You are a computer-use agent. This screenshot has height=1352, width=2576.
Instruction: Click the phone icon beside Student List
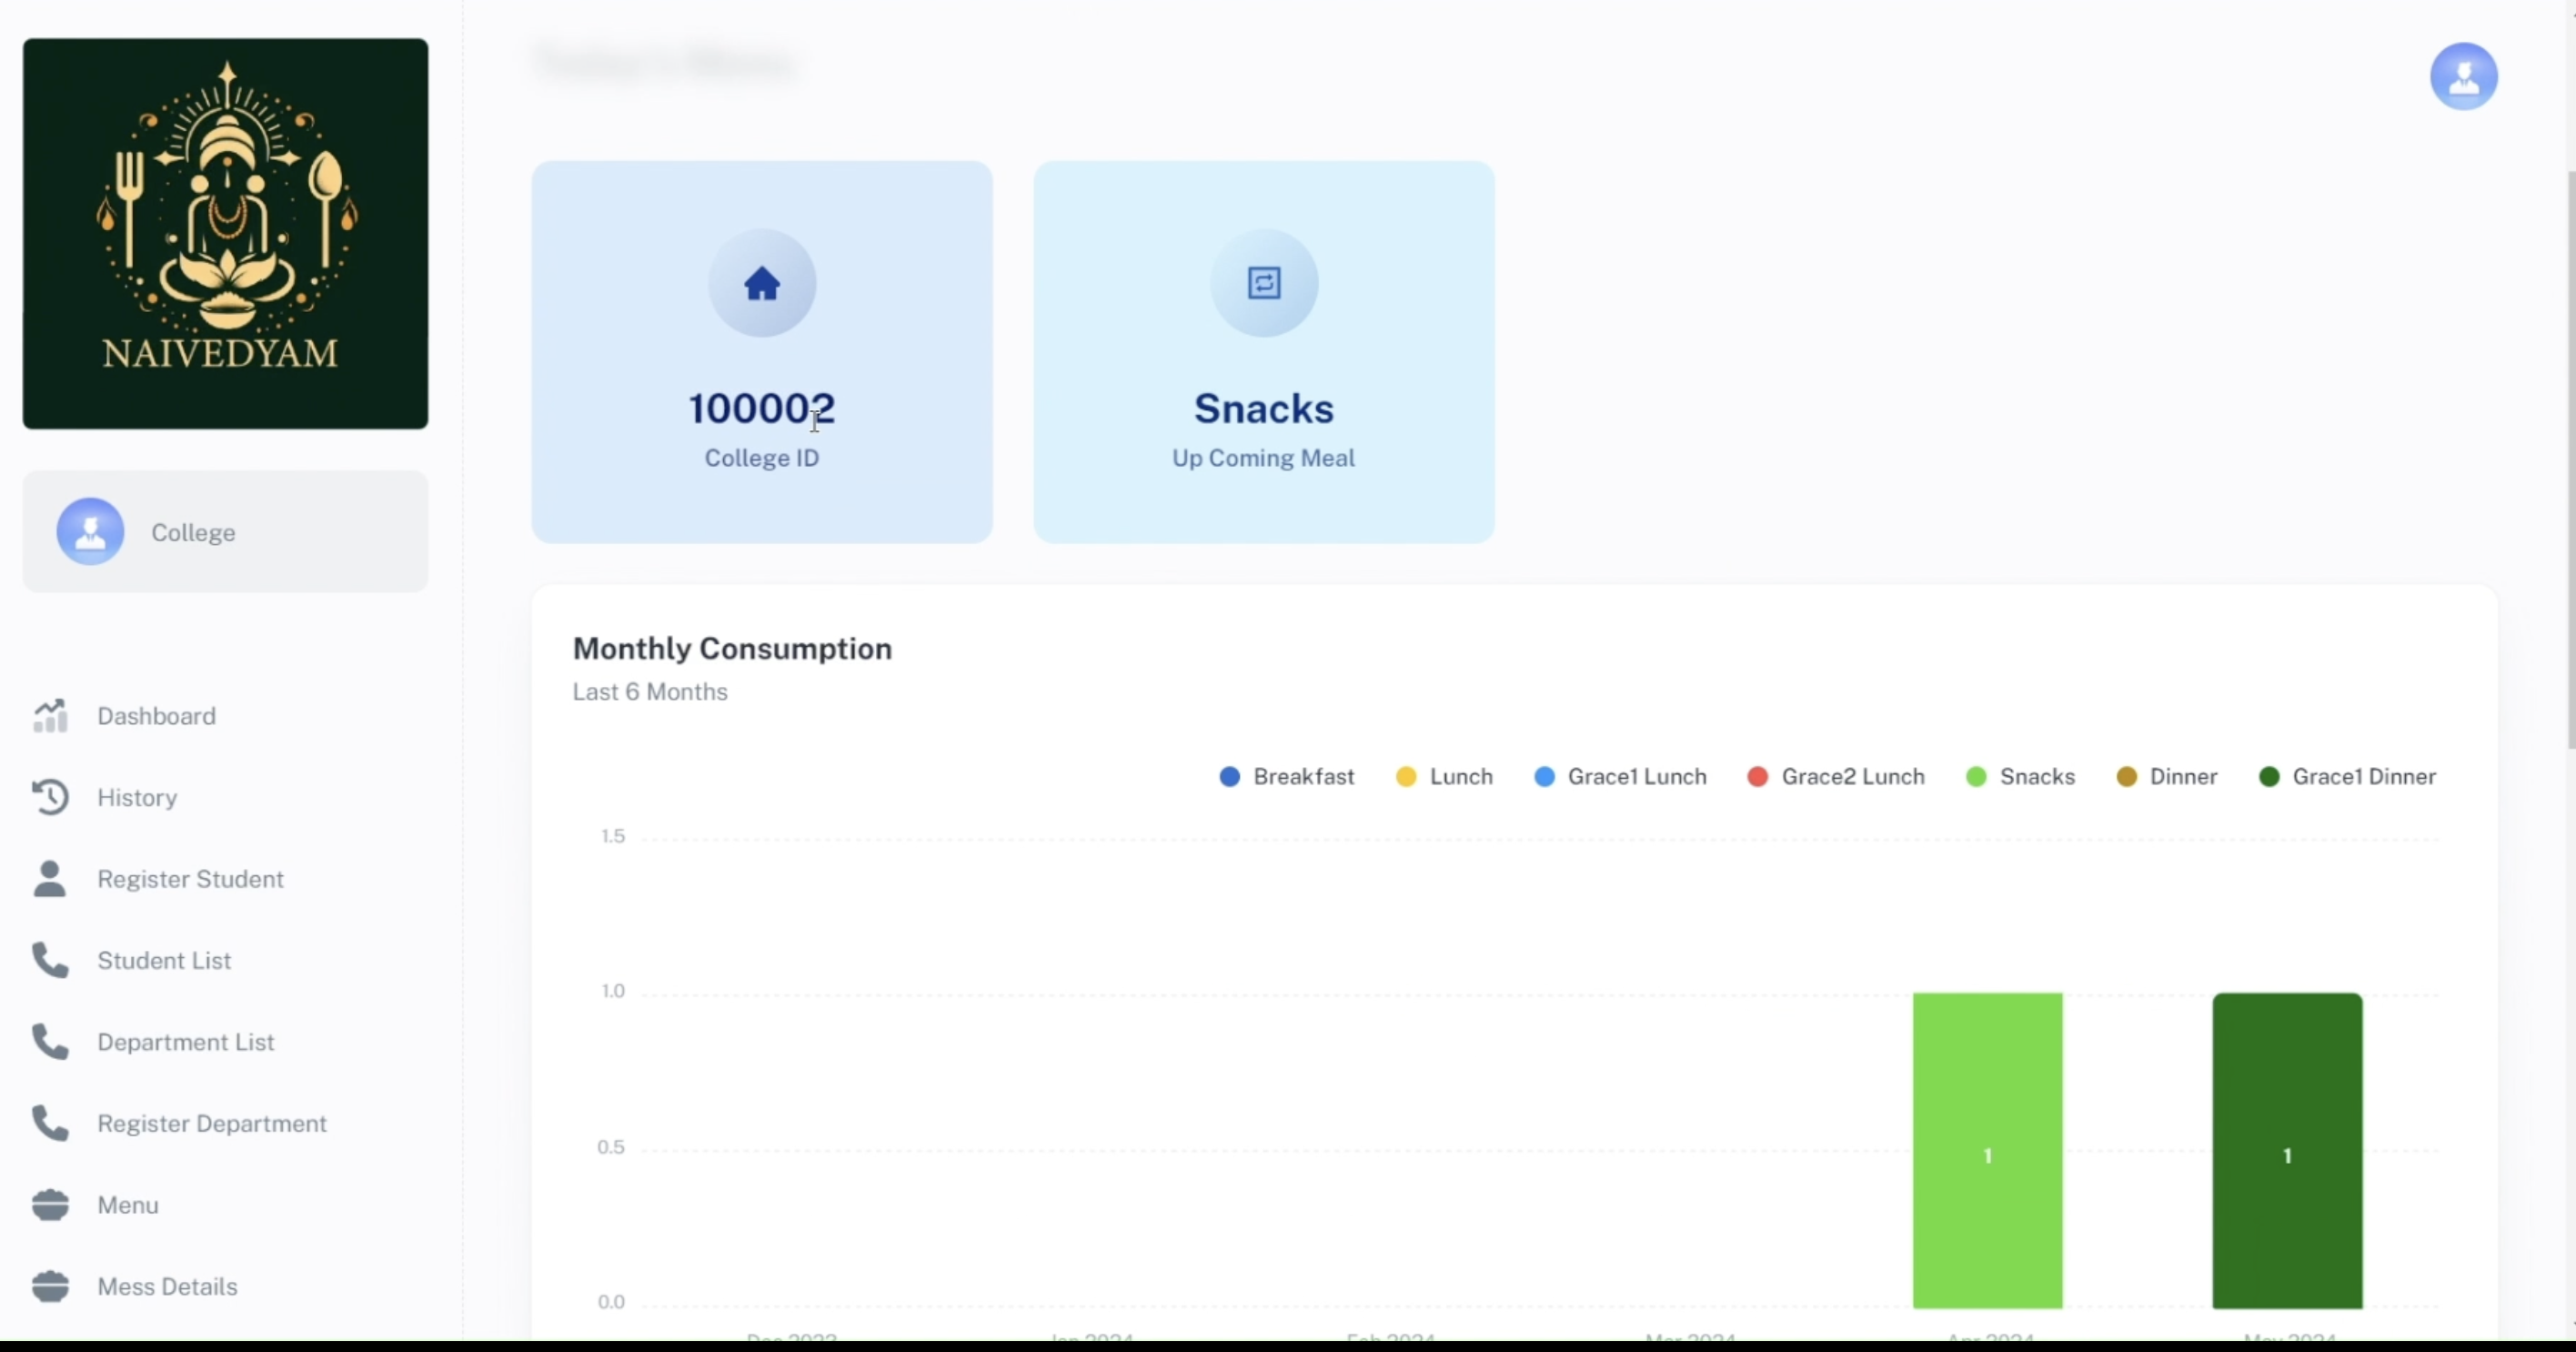coord(50,960)
